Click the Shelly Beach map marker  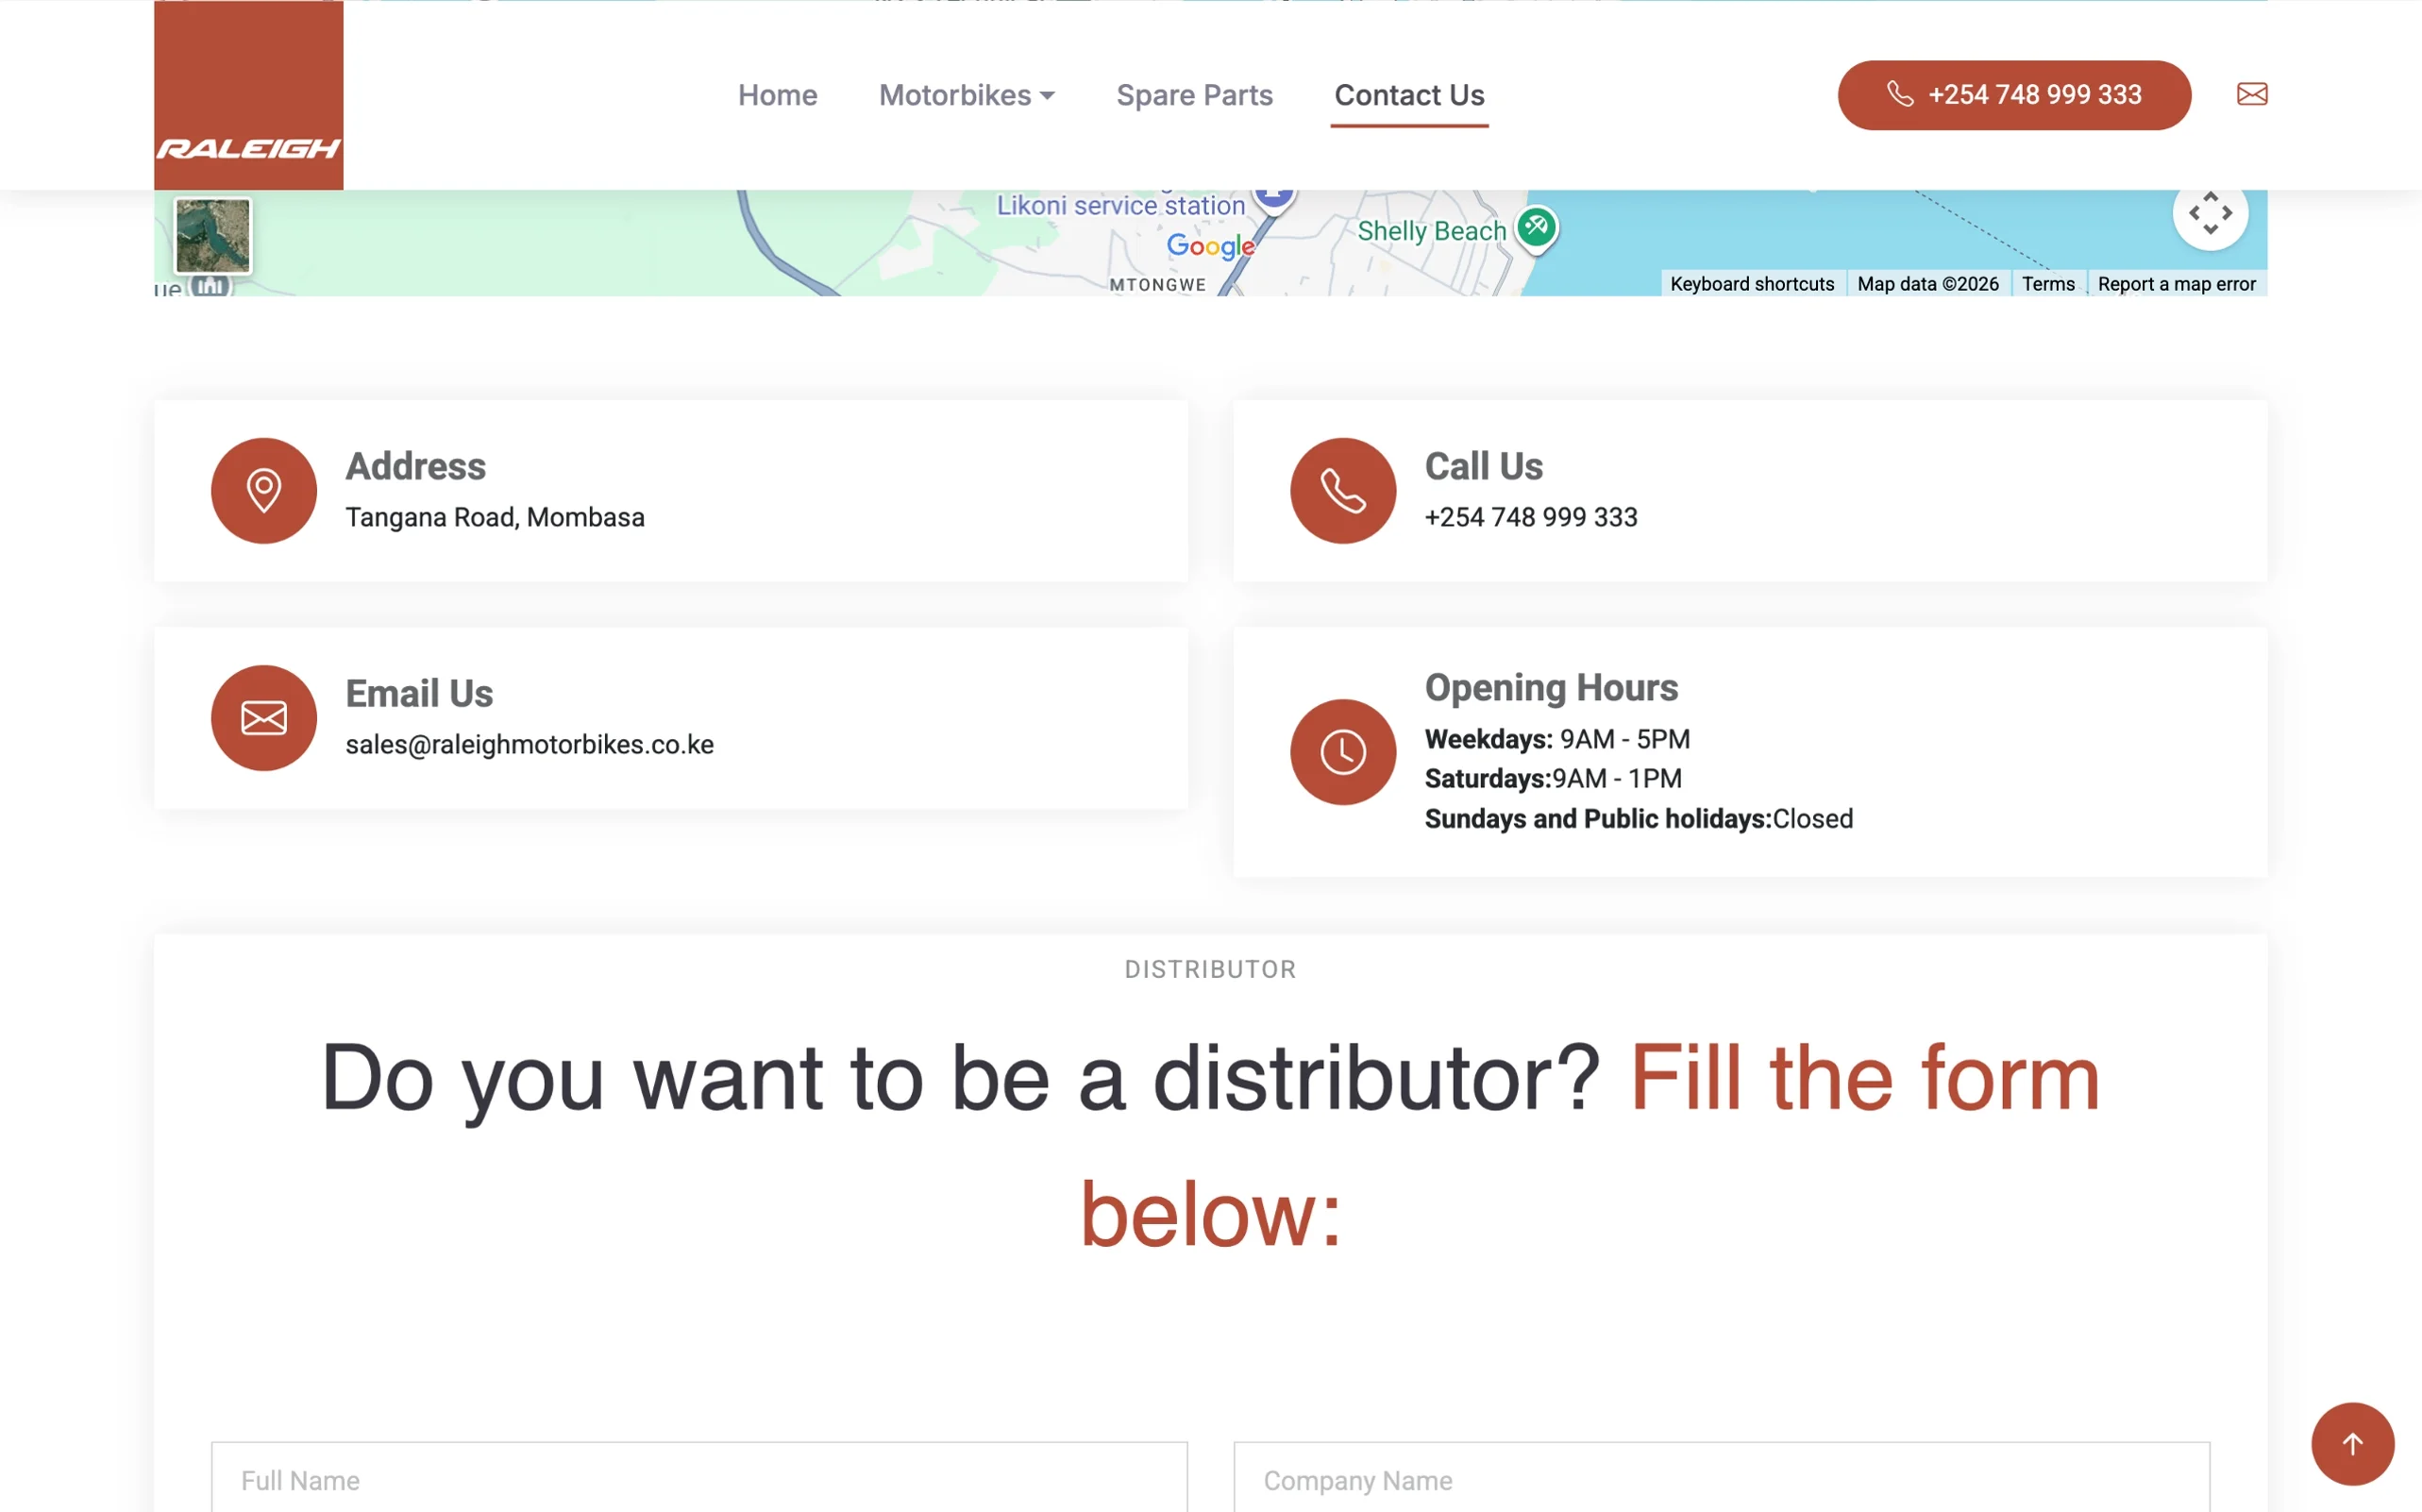[1536, 229]
